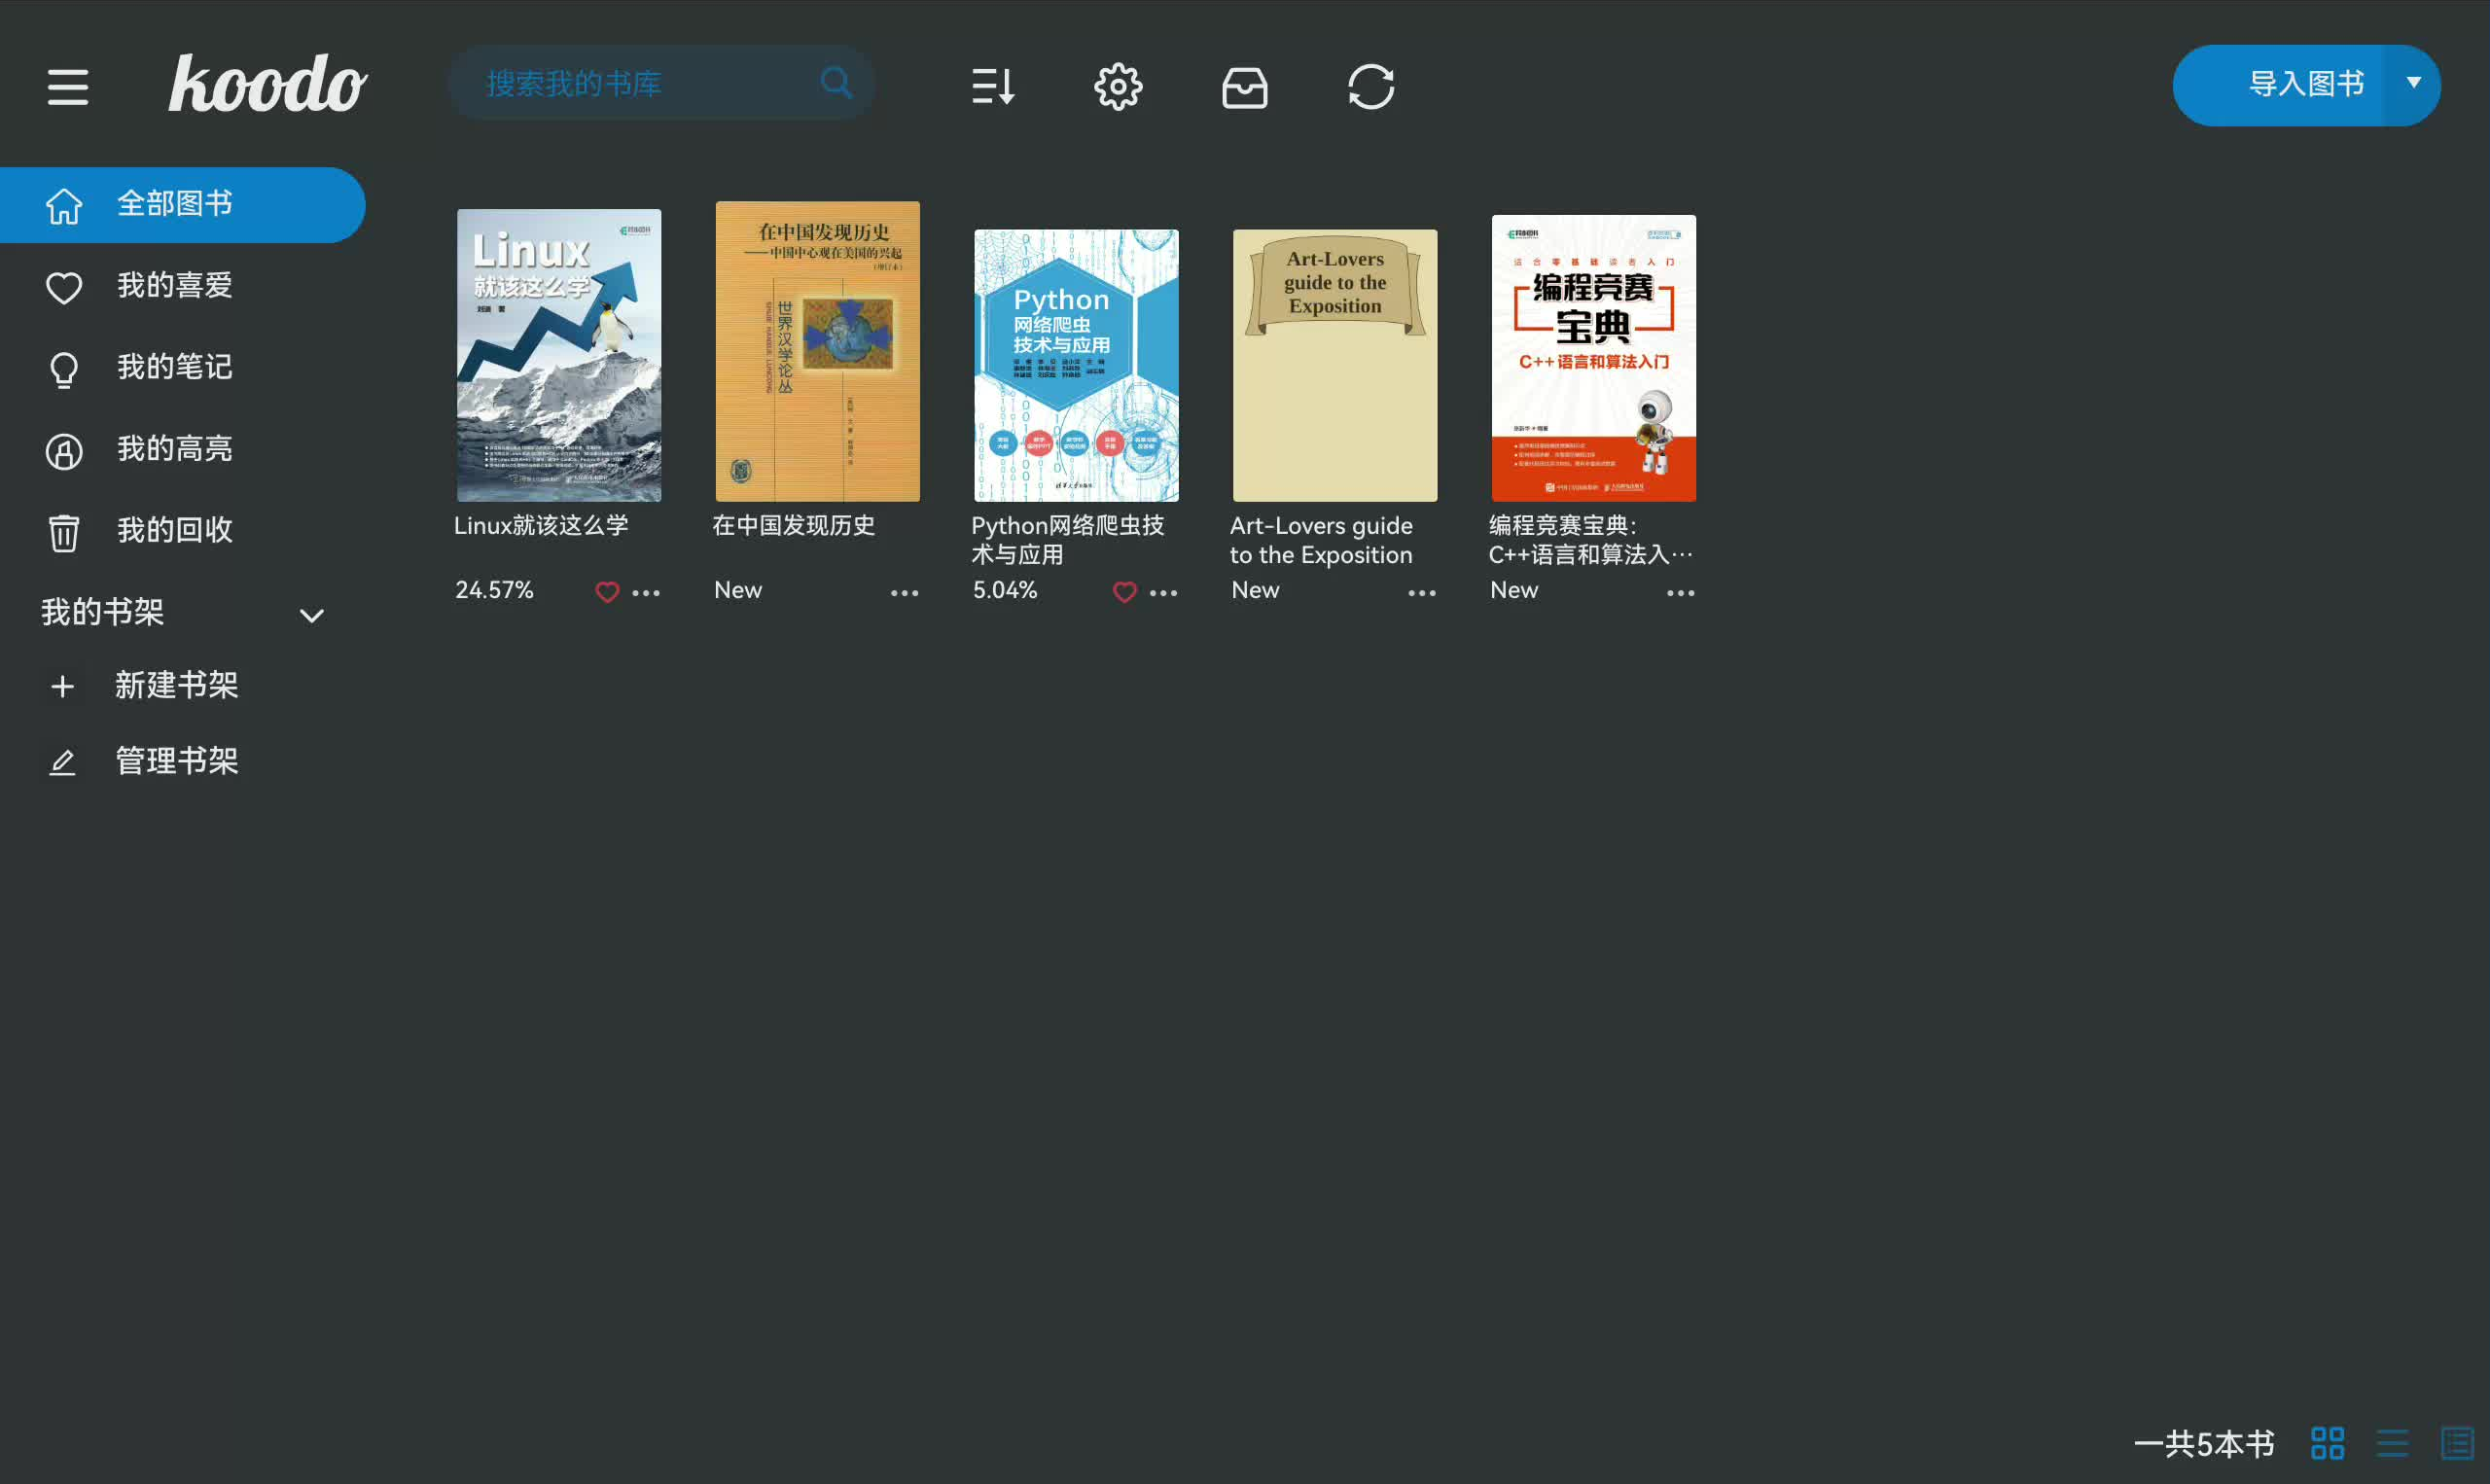Open settings via the gear icon
Viewport: 2490px width, 1484px height.
[1118, 86]
